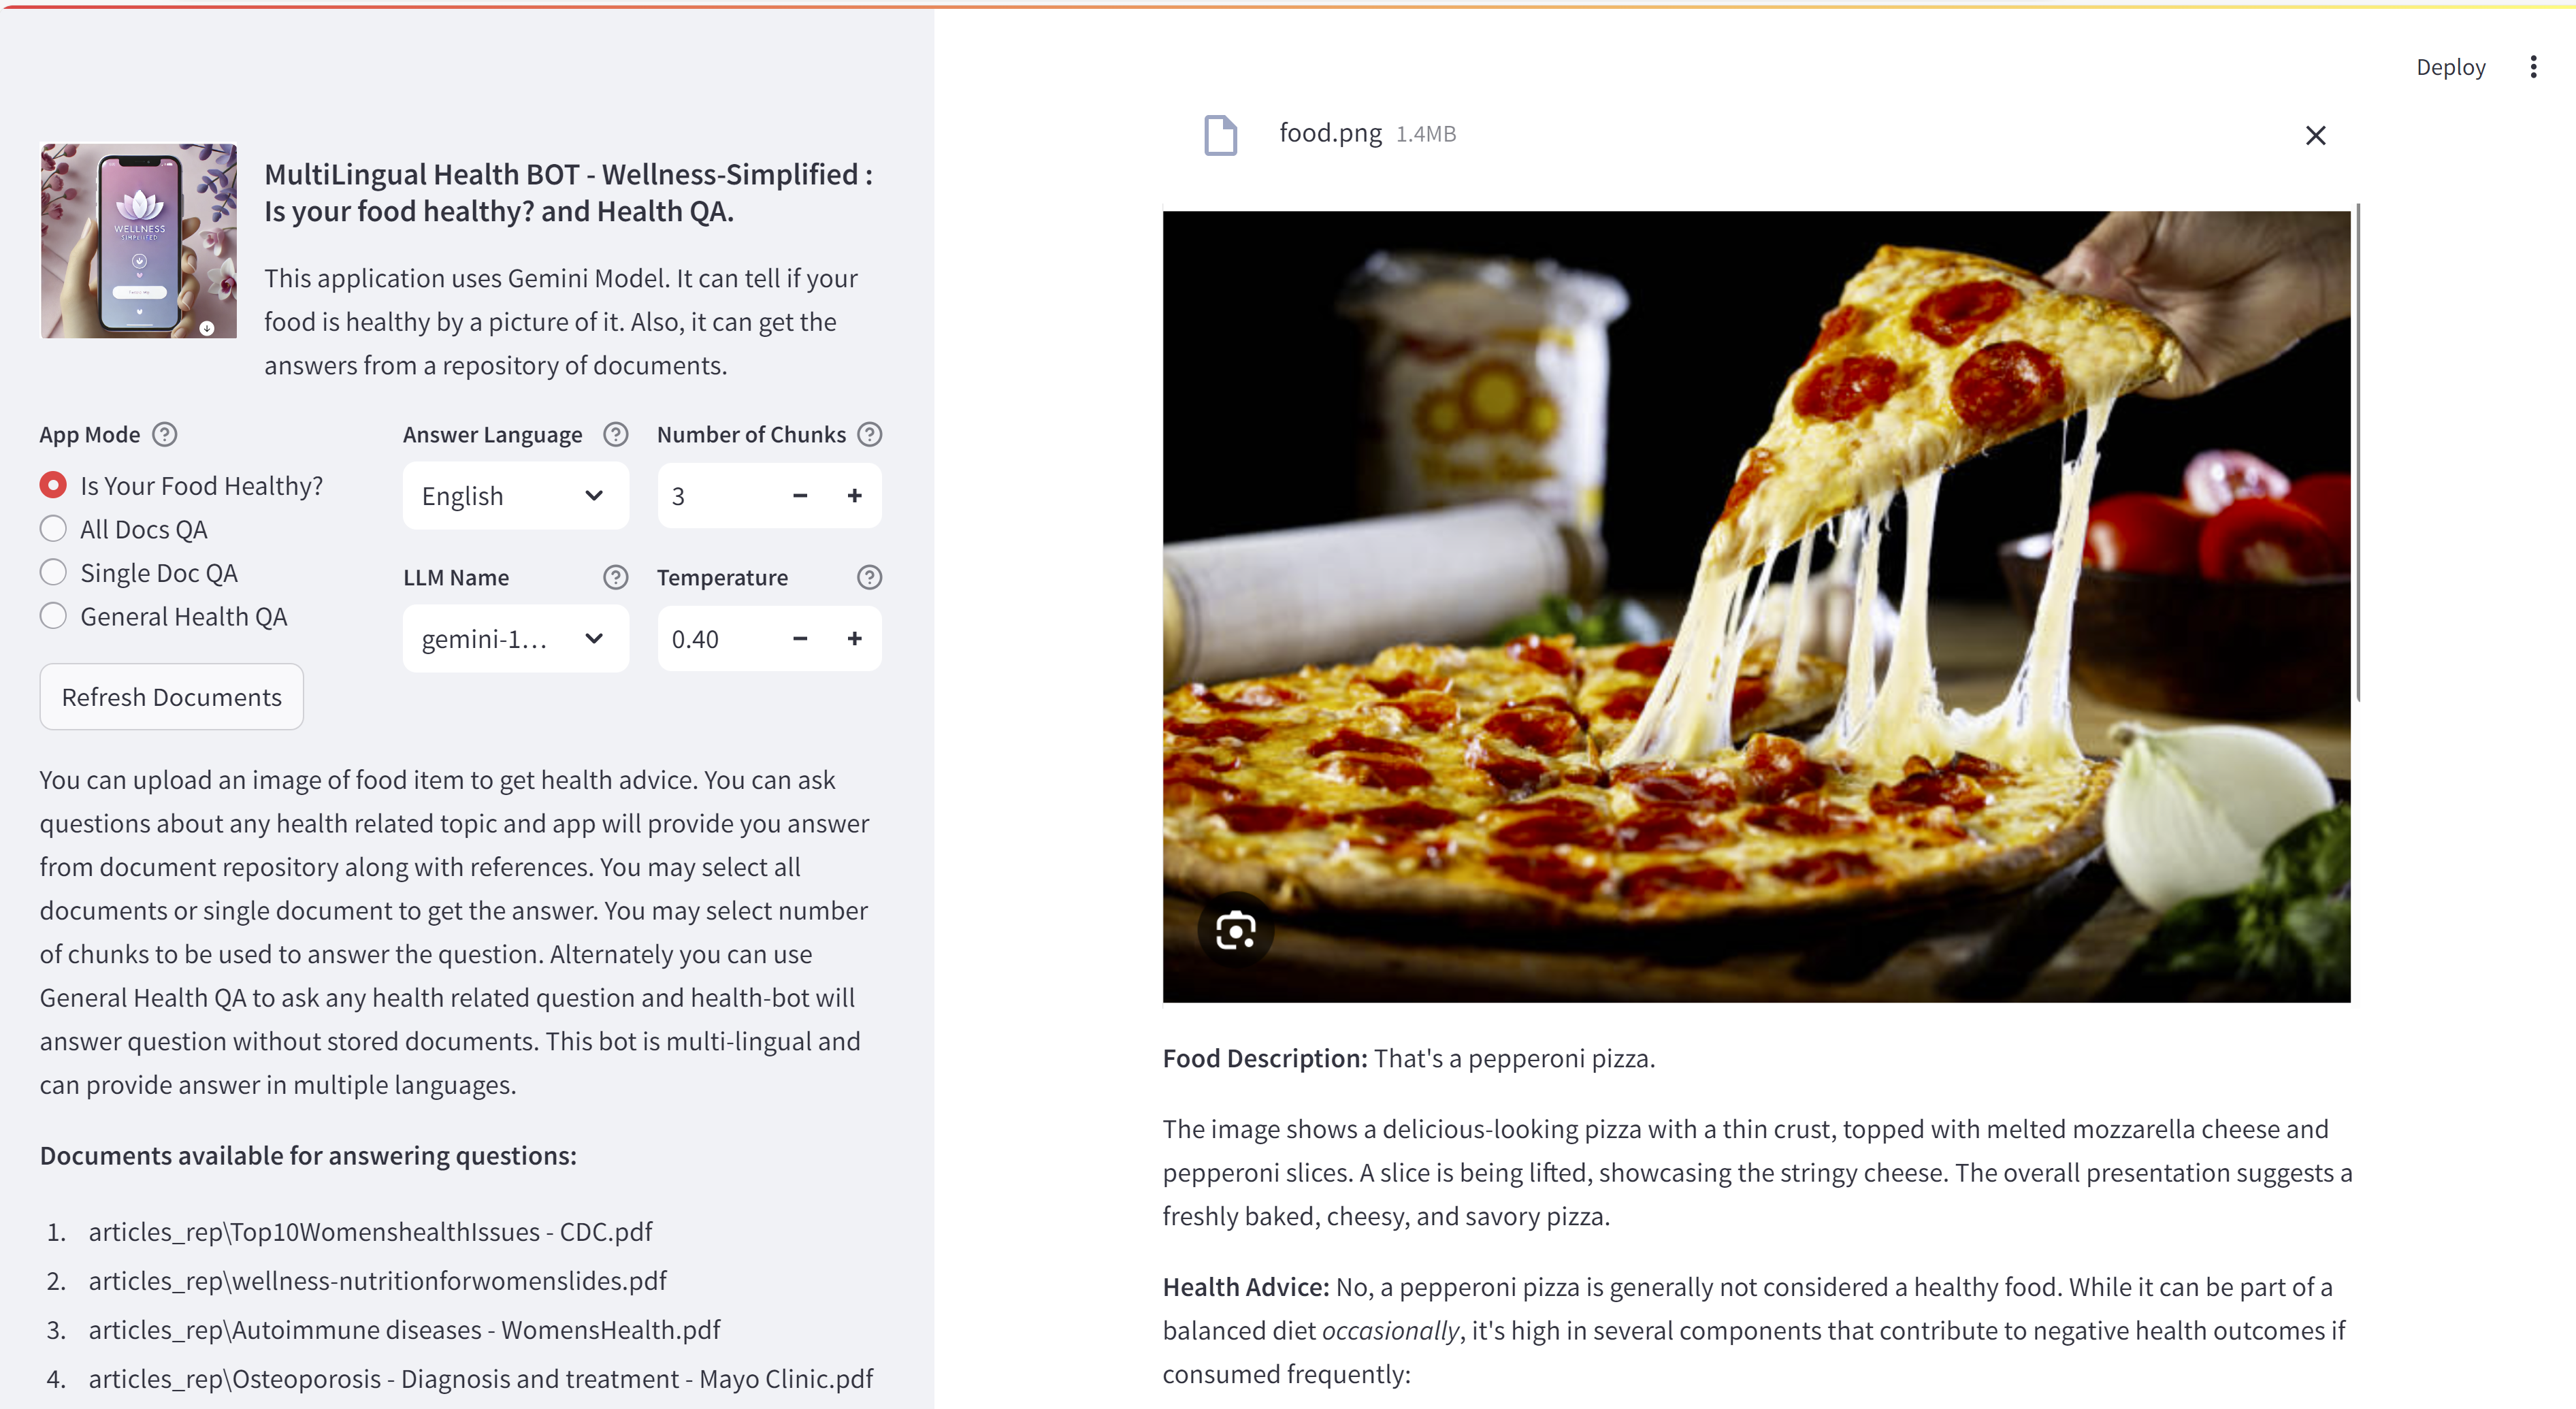Click the Number of Chunks help icon
2576x1409 pixels.
point(870,434)
